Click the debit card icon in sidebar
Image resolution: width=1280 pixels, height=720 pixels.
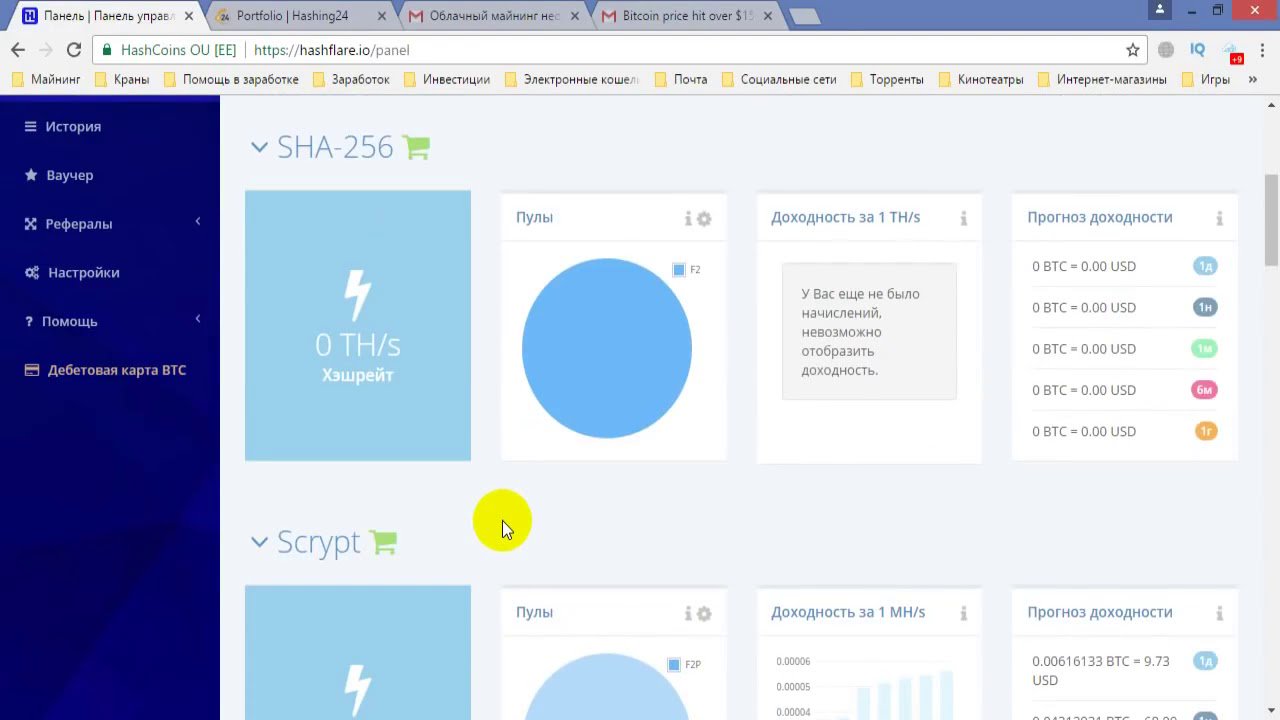pos(31,370)
